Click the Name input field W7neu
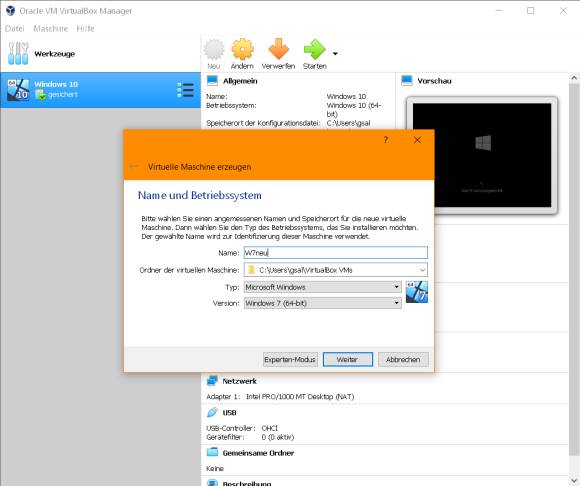Viewport: 580px width, 486px height. 335,253
